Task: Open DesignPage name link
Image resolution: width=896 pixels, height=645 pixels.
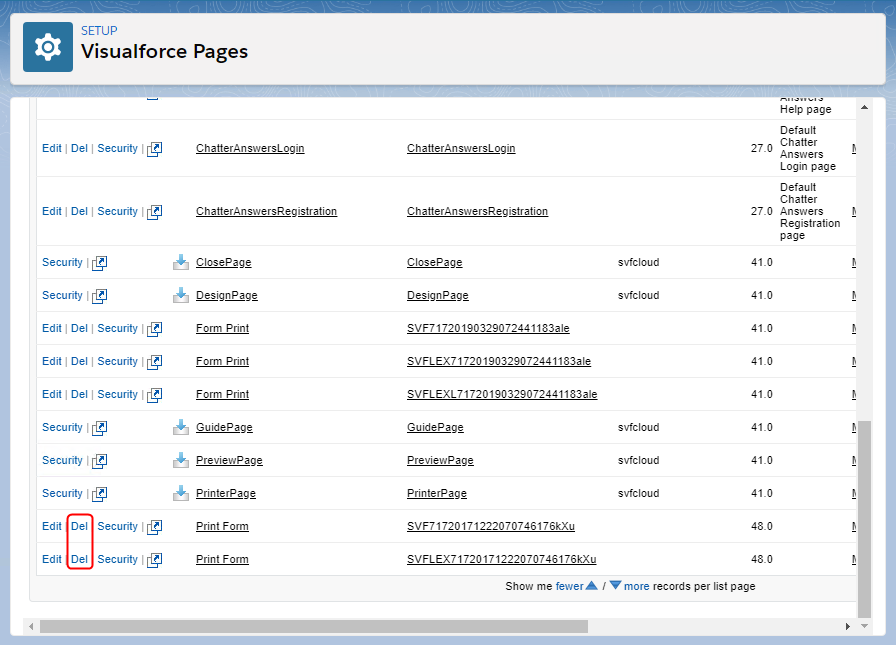Action: pos(438,295)
